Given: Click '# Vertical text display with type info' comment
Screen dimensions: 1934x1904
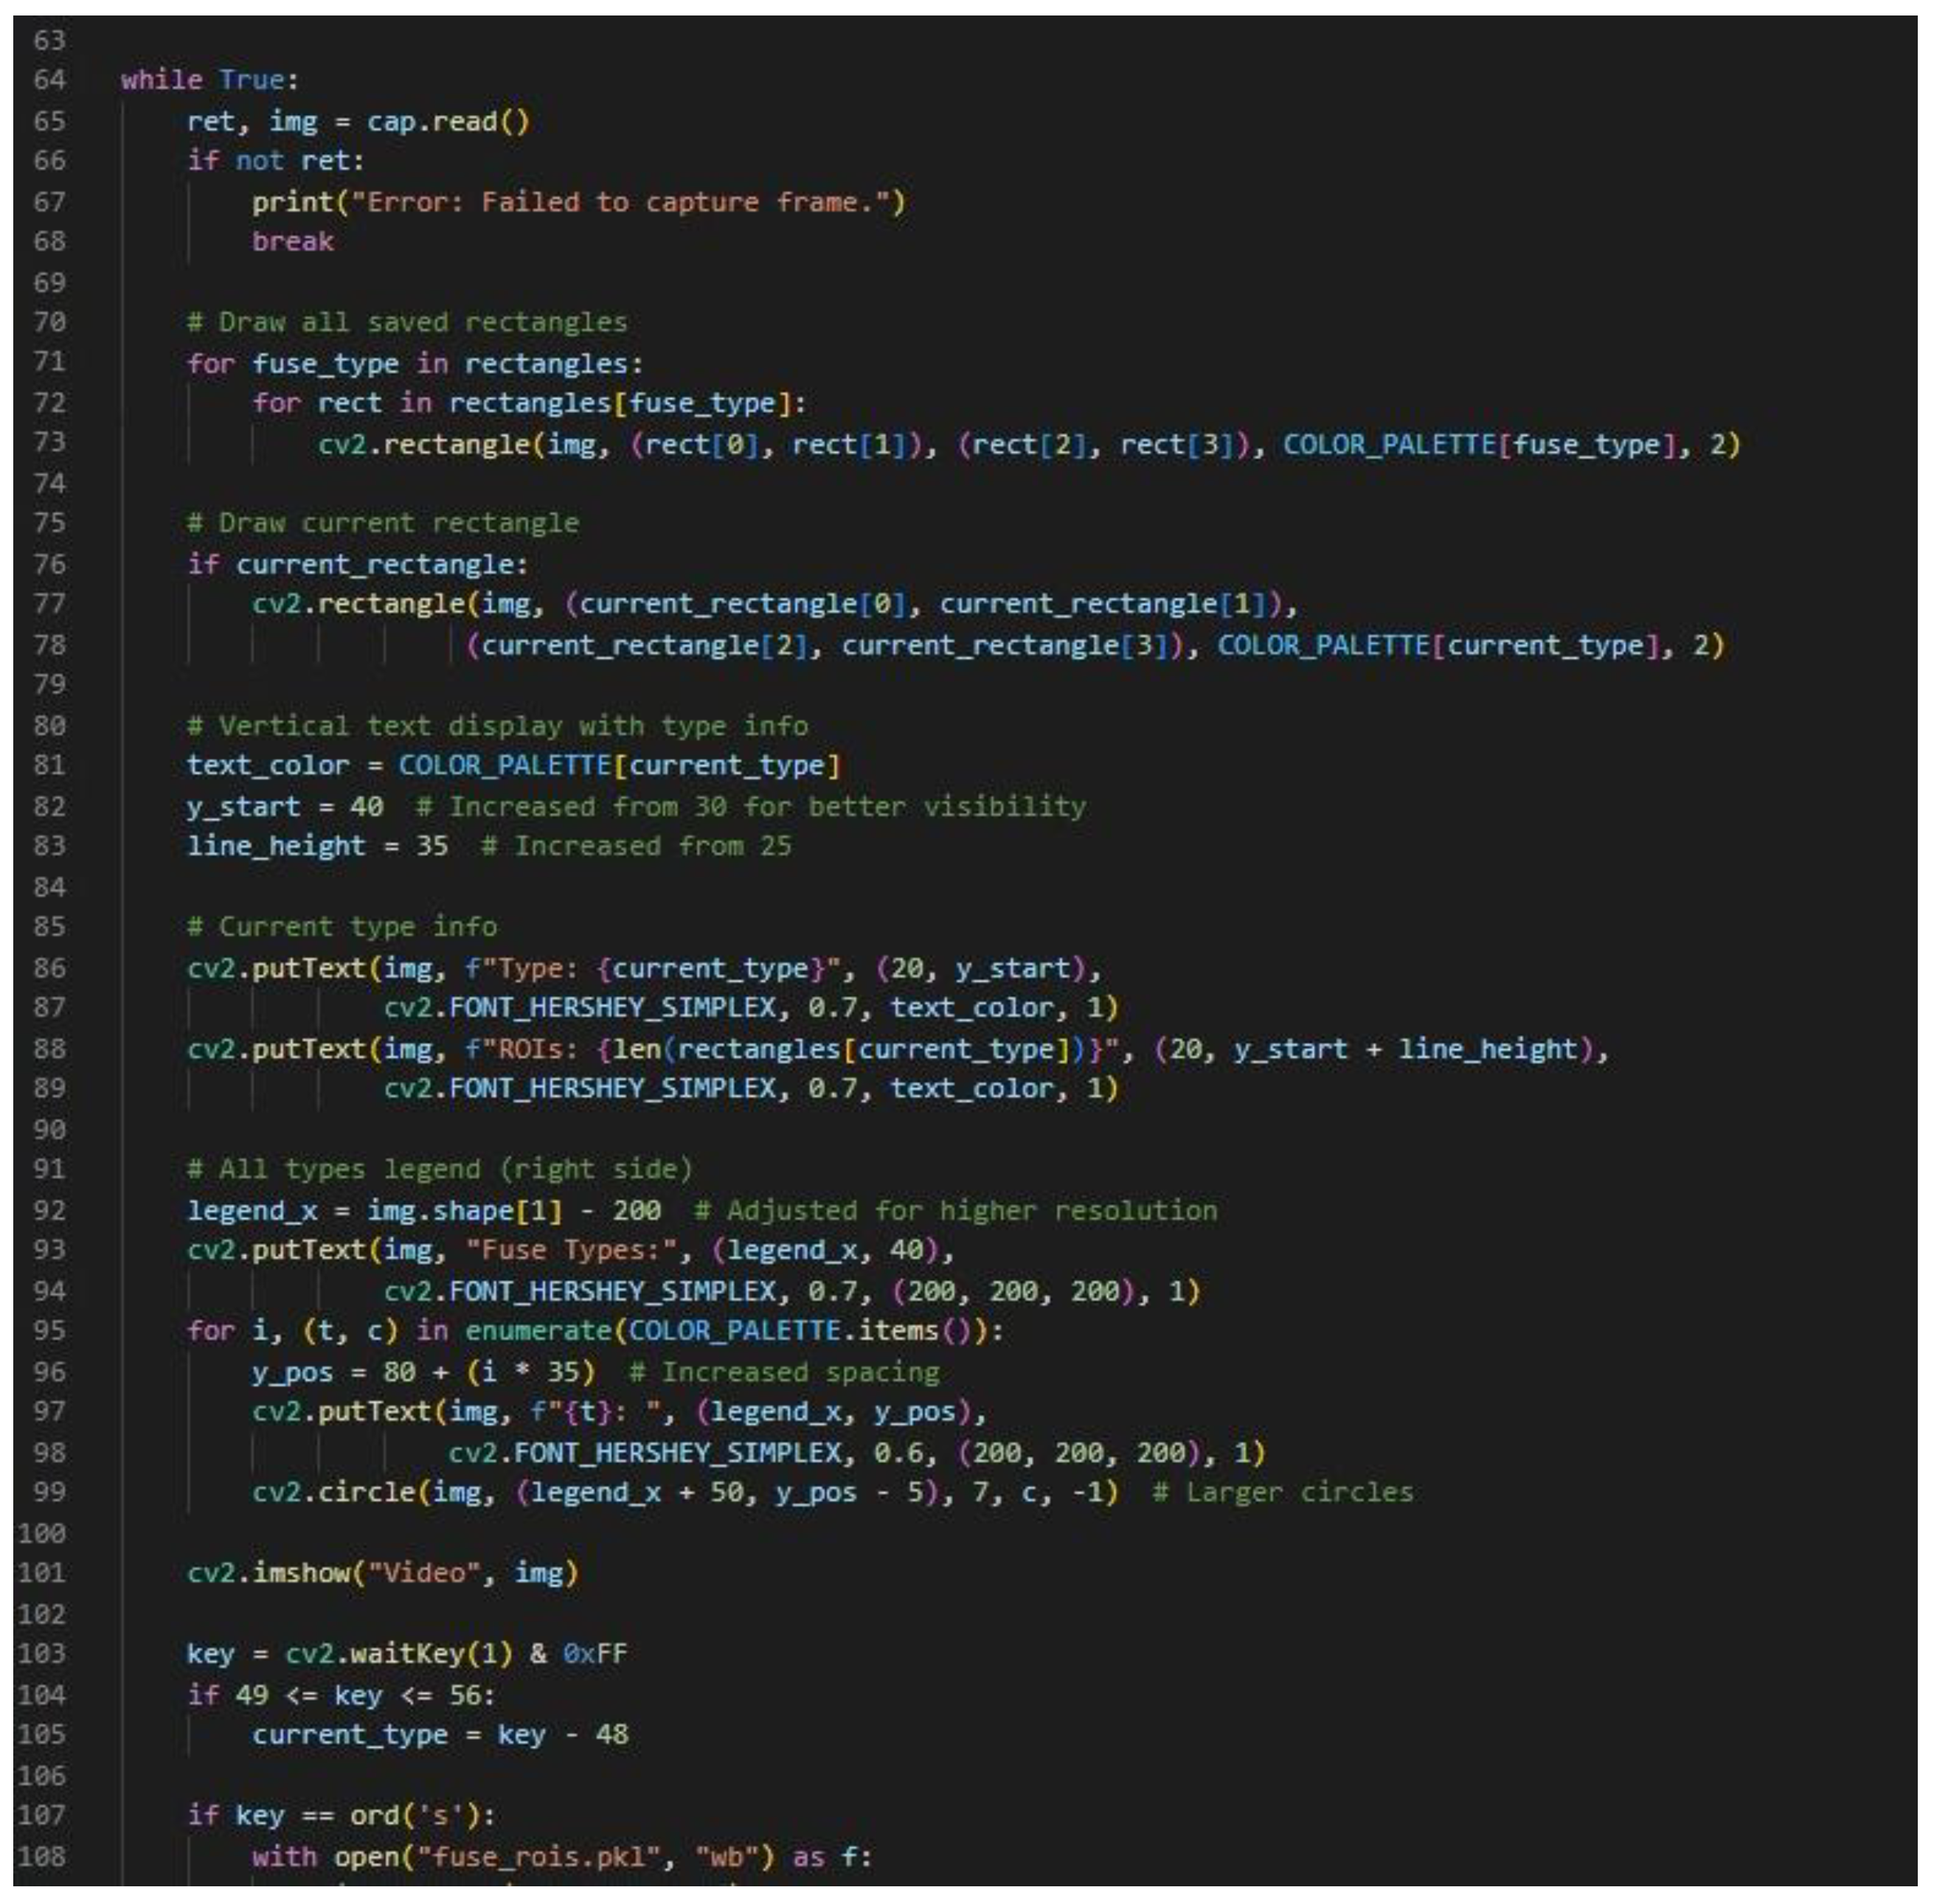Looking at the screenshot, I should pyautogui.click(x=497, y=726).
